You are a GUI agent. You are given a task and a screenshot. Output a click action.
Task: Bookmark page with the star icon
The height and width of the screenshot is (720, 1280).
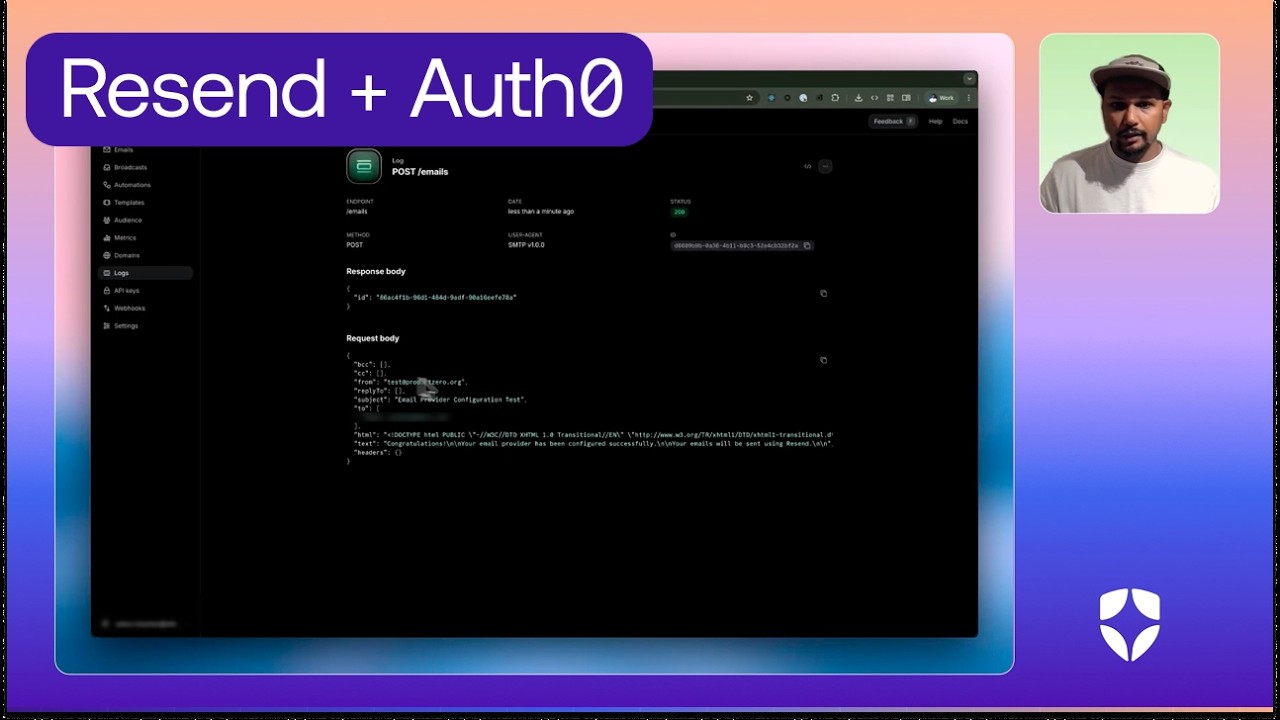(x=749, y=98)
